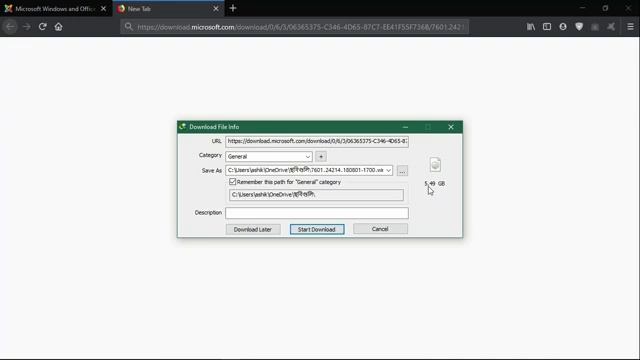
Task: Browse for save location with ellipsis button
Action: pos(402,171)
